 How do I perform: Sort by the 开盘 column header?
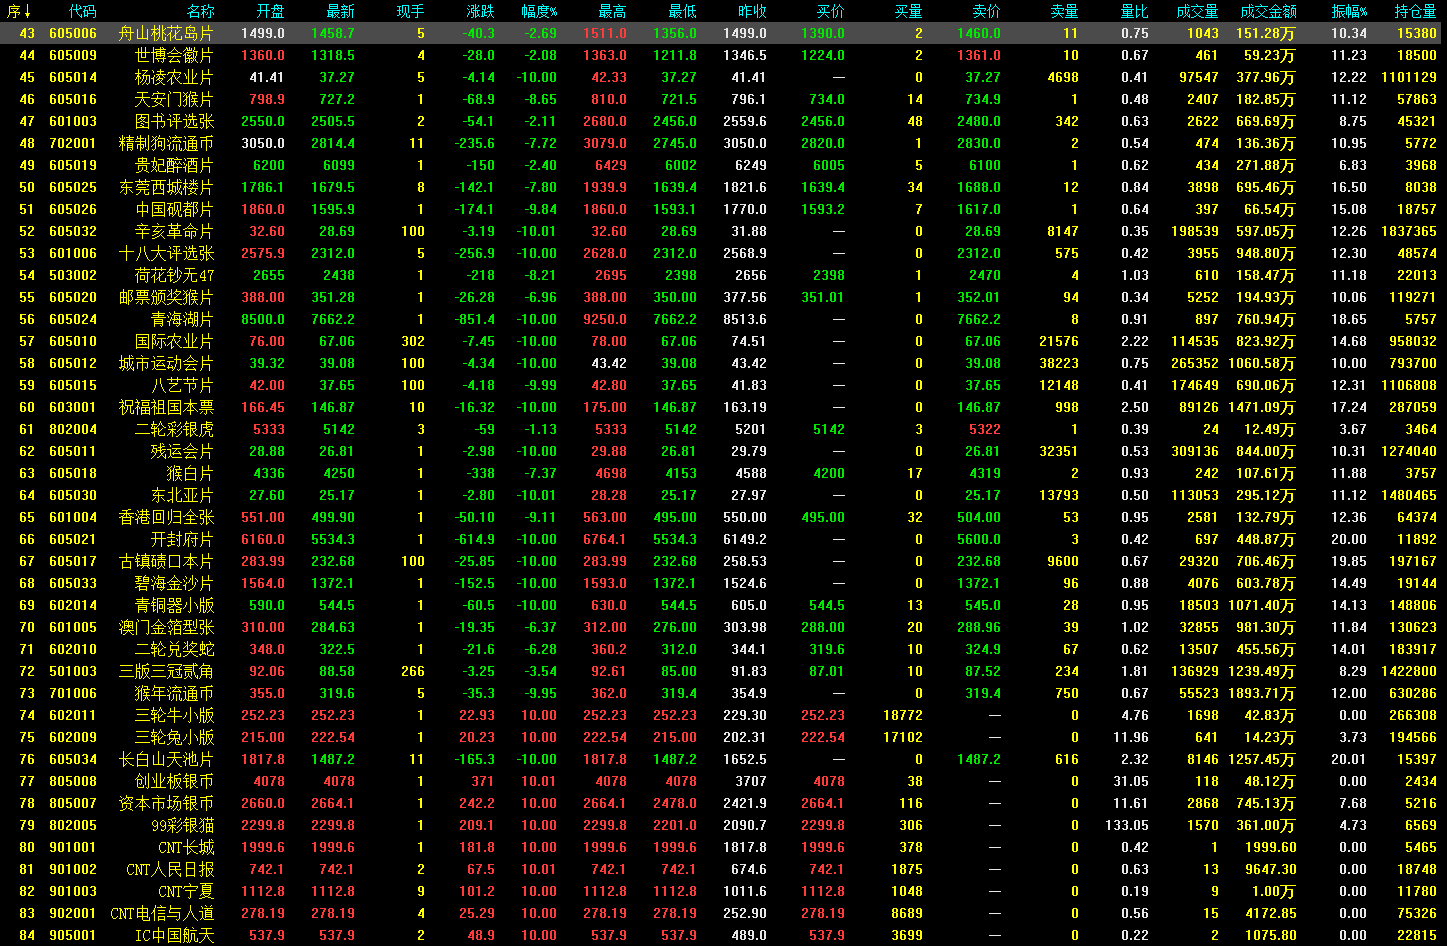pyautogui.click(x=270, y=11)
